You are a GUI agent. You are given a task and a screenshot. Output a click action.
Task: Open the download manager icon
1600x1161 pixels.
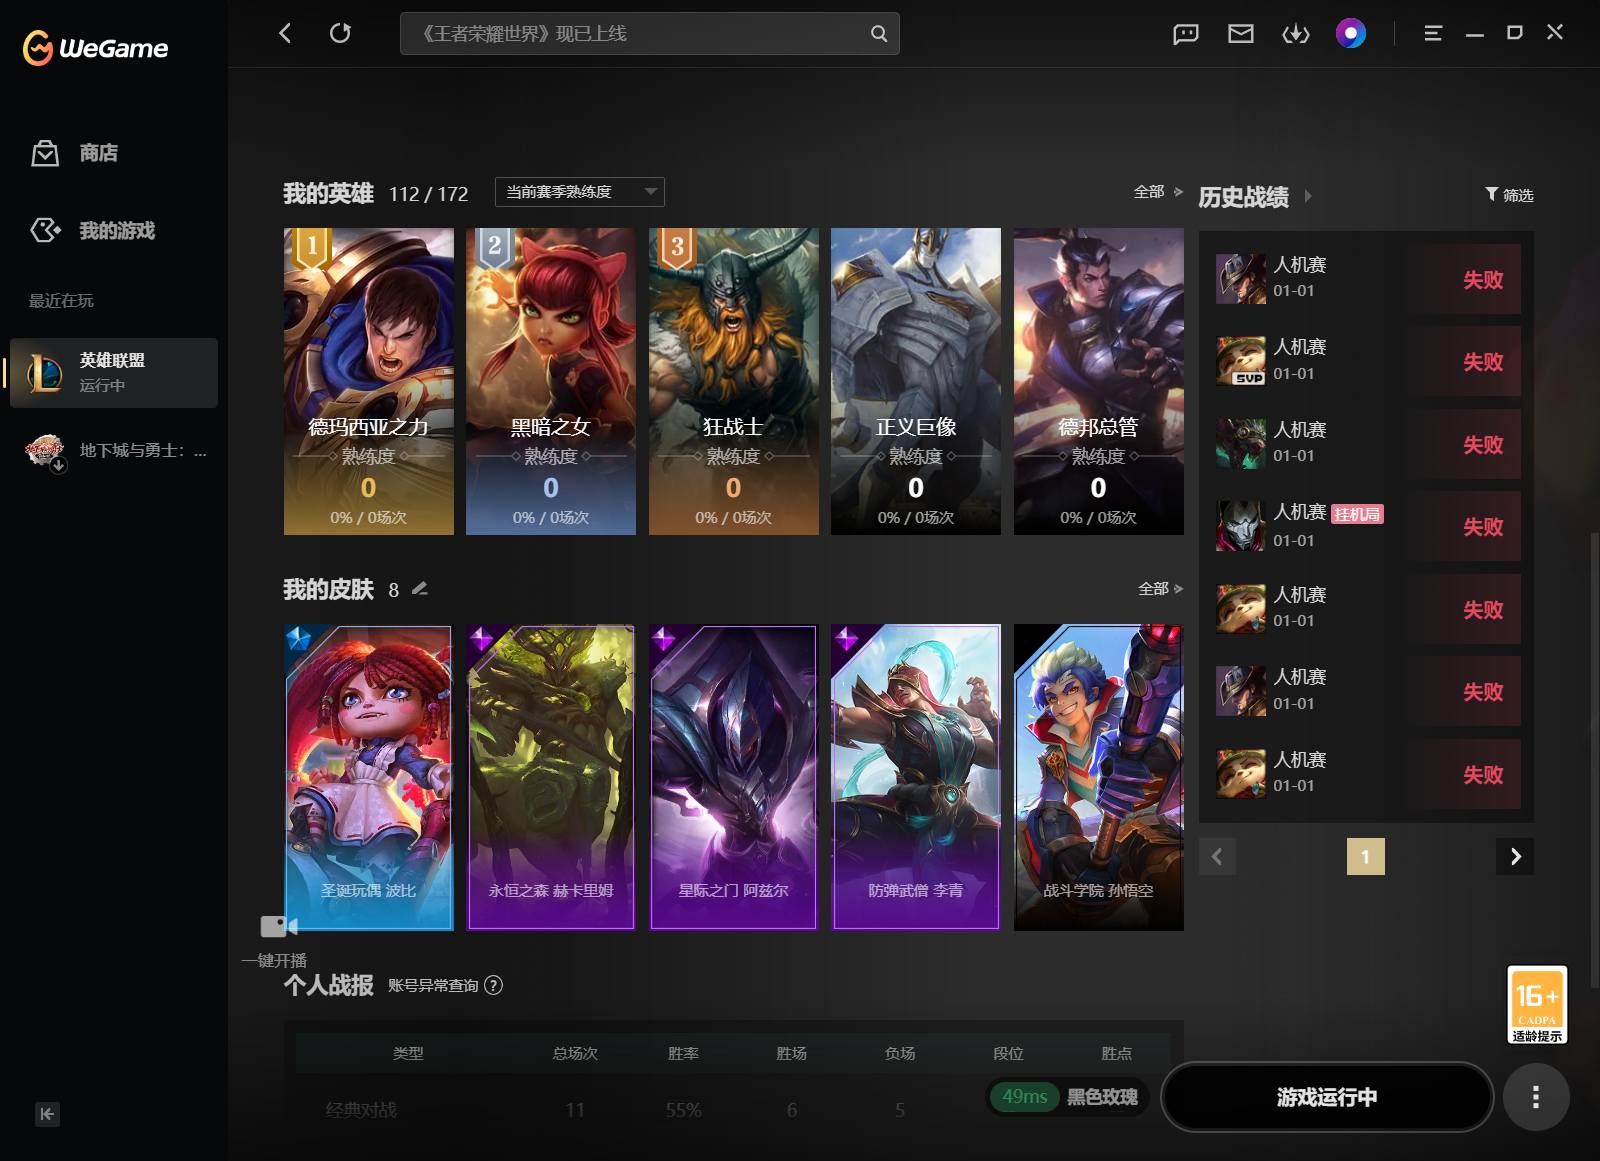(x=1296, y=34)
